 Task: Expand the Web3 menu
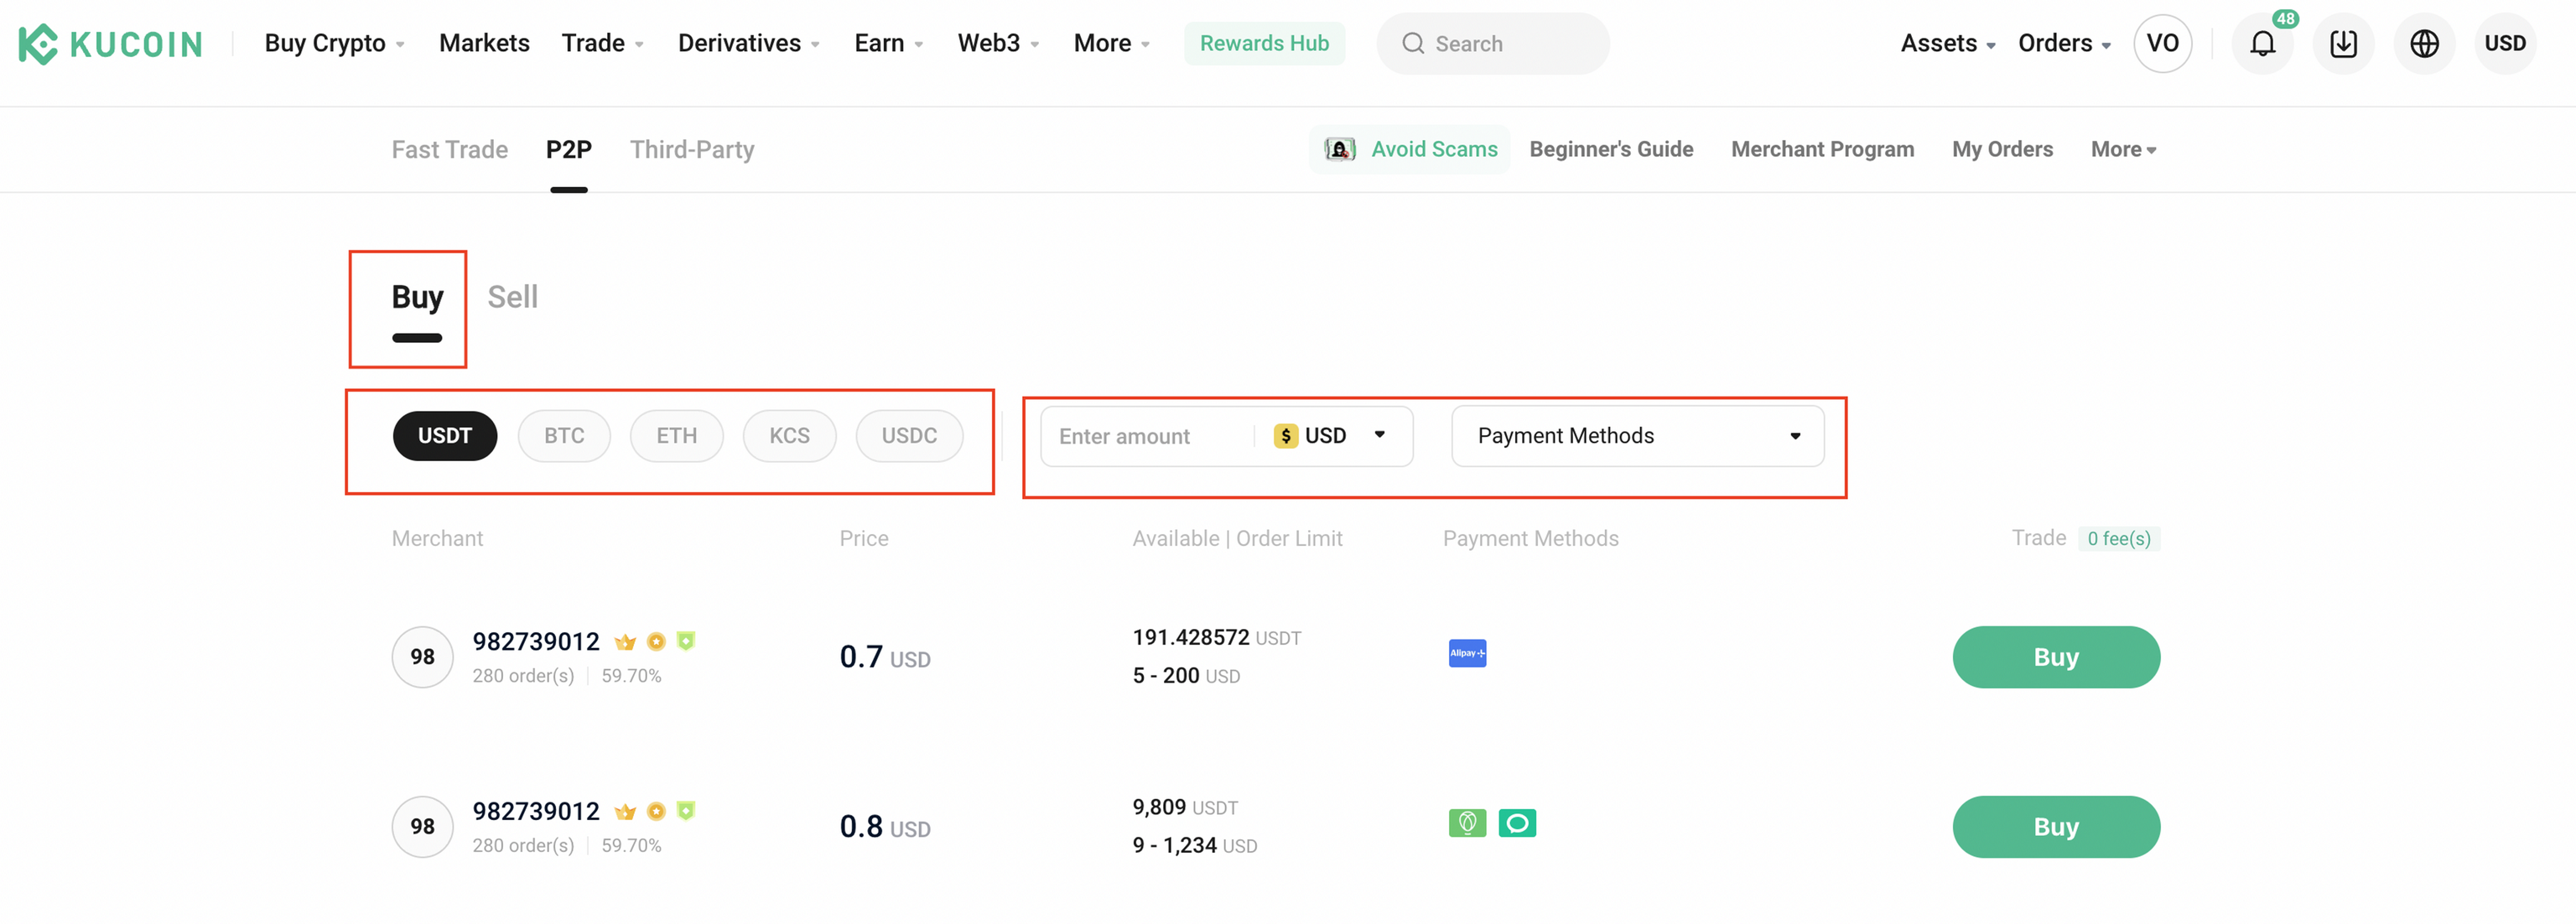(998, 43)
